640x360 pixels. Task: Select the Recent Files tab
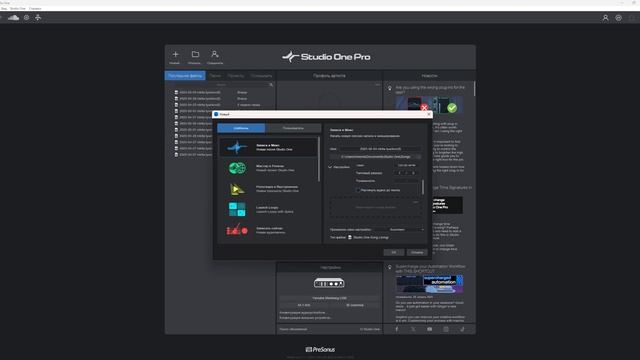[185, 76]
